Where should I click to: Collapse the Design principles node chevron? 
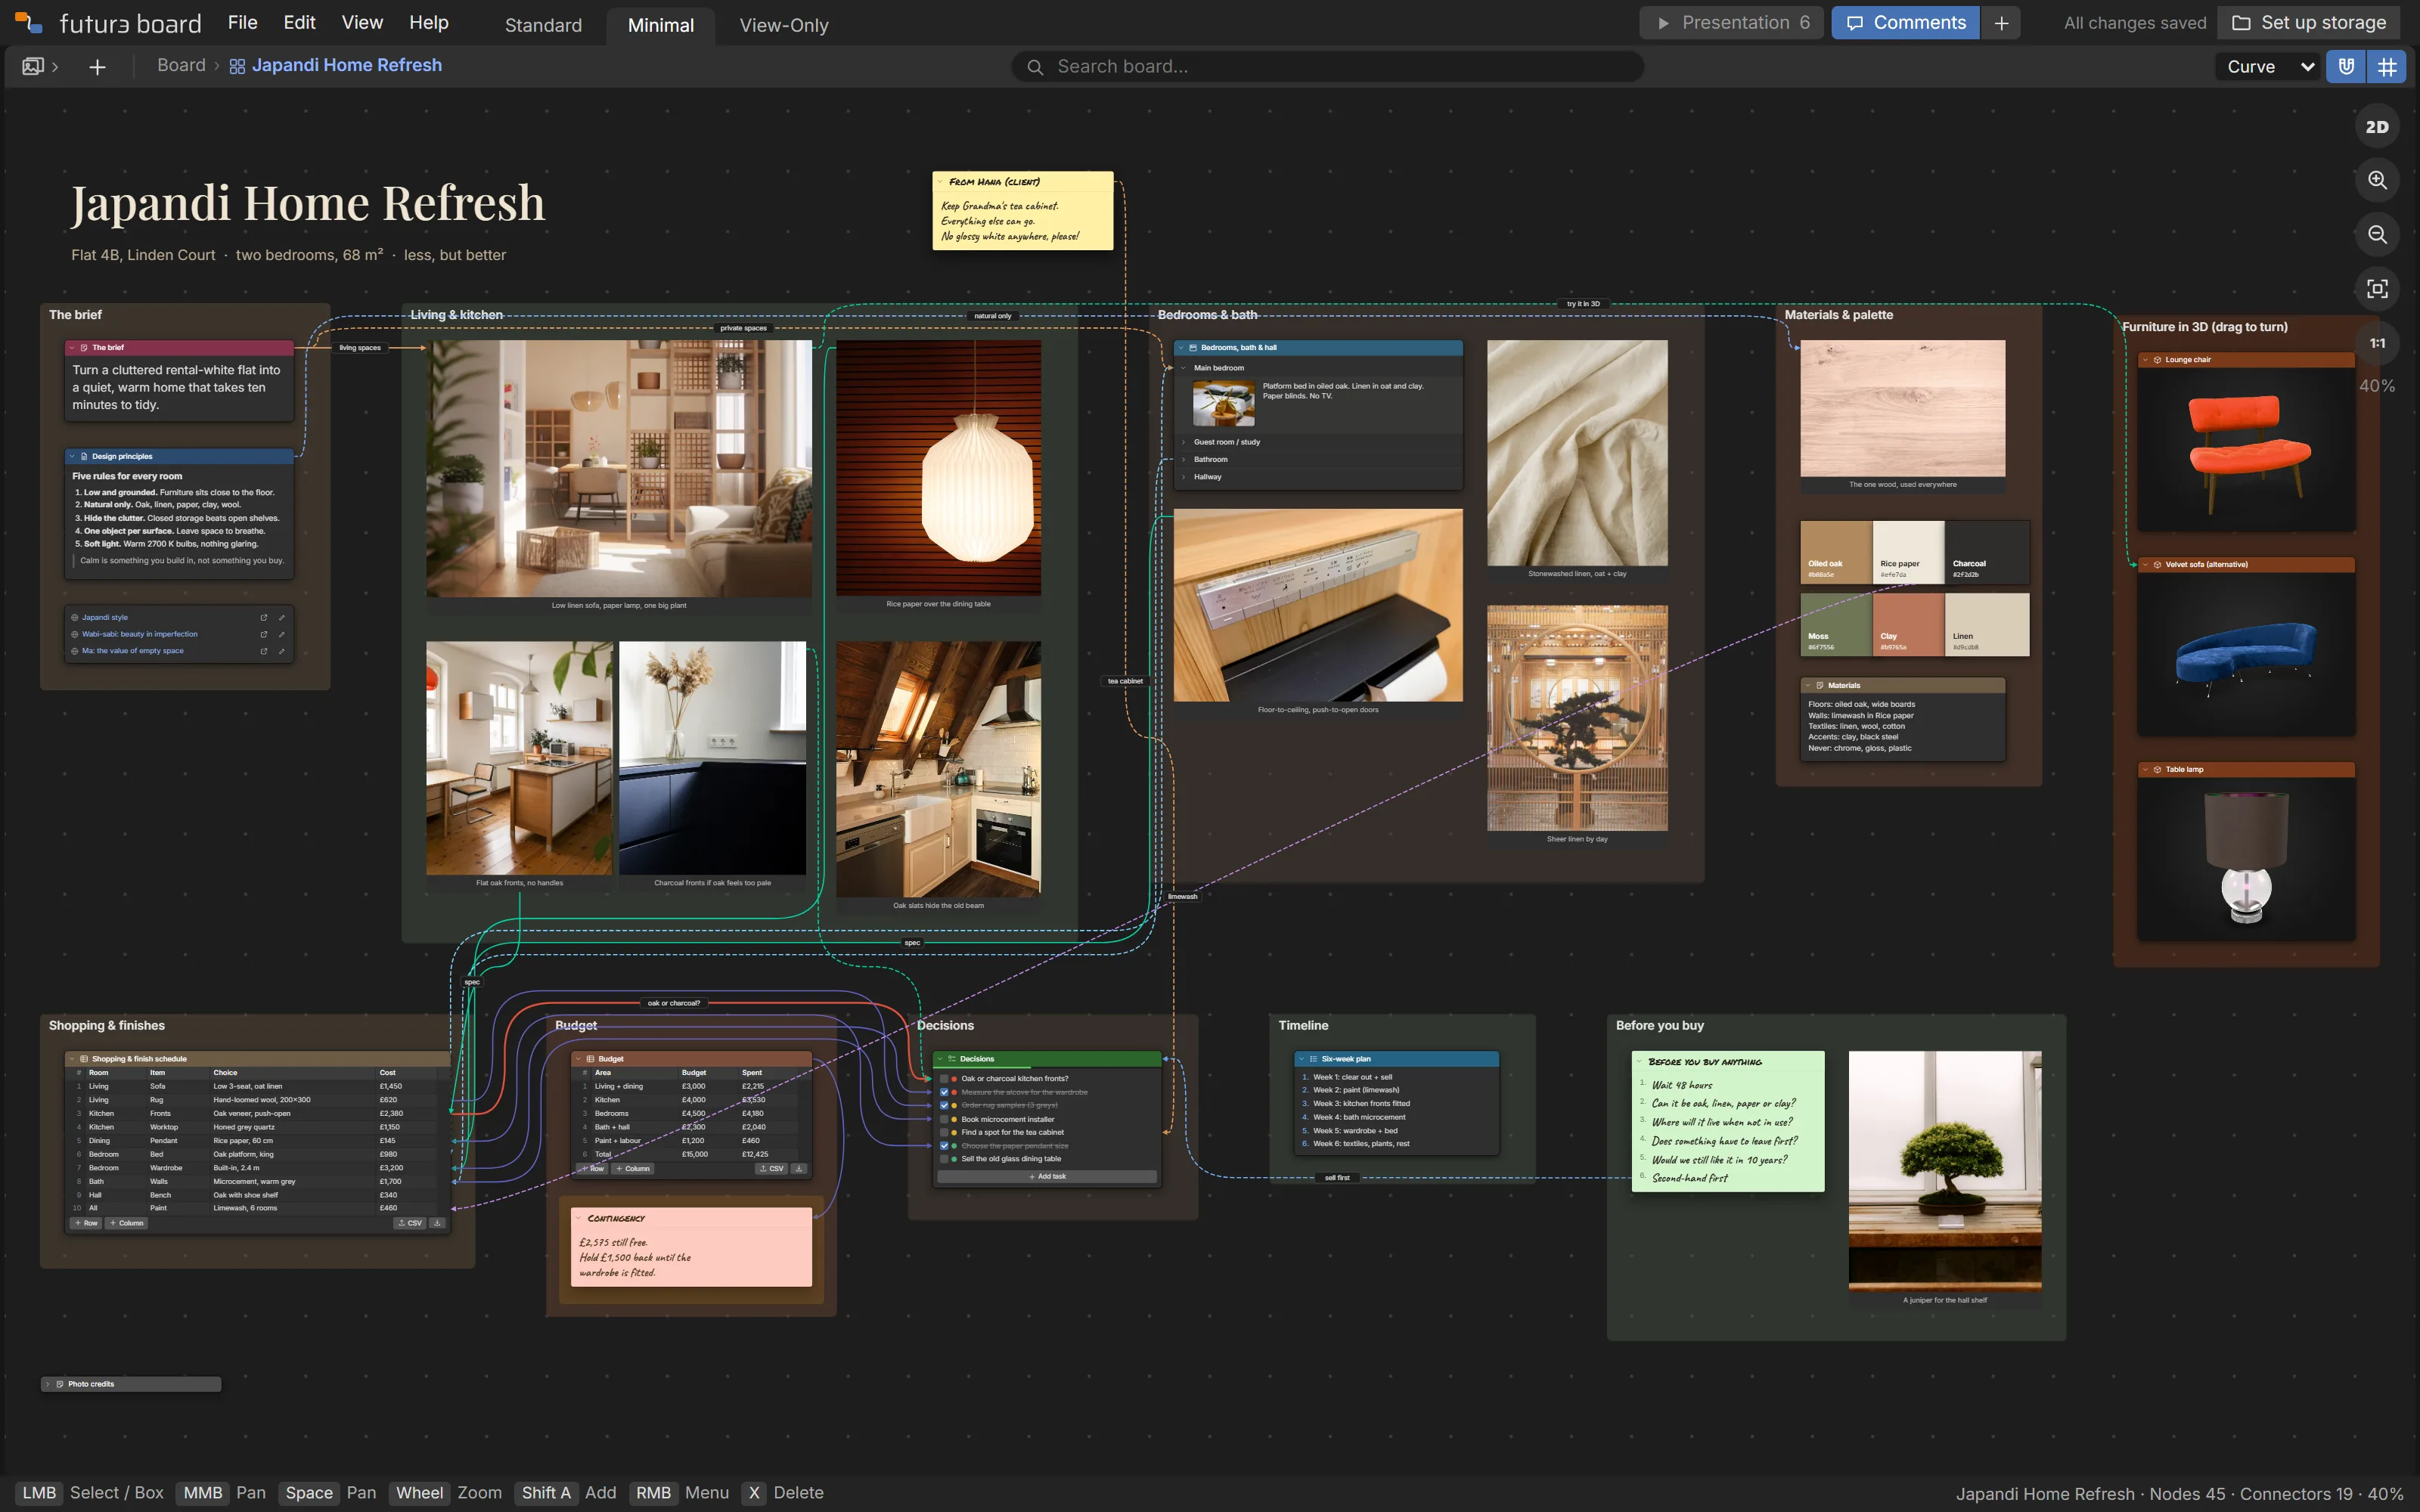73,456
